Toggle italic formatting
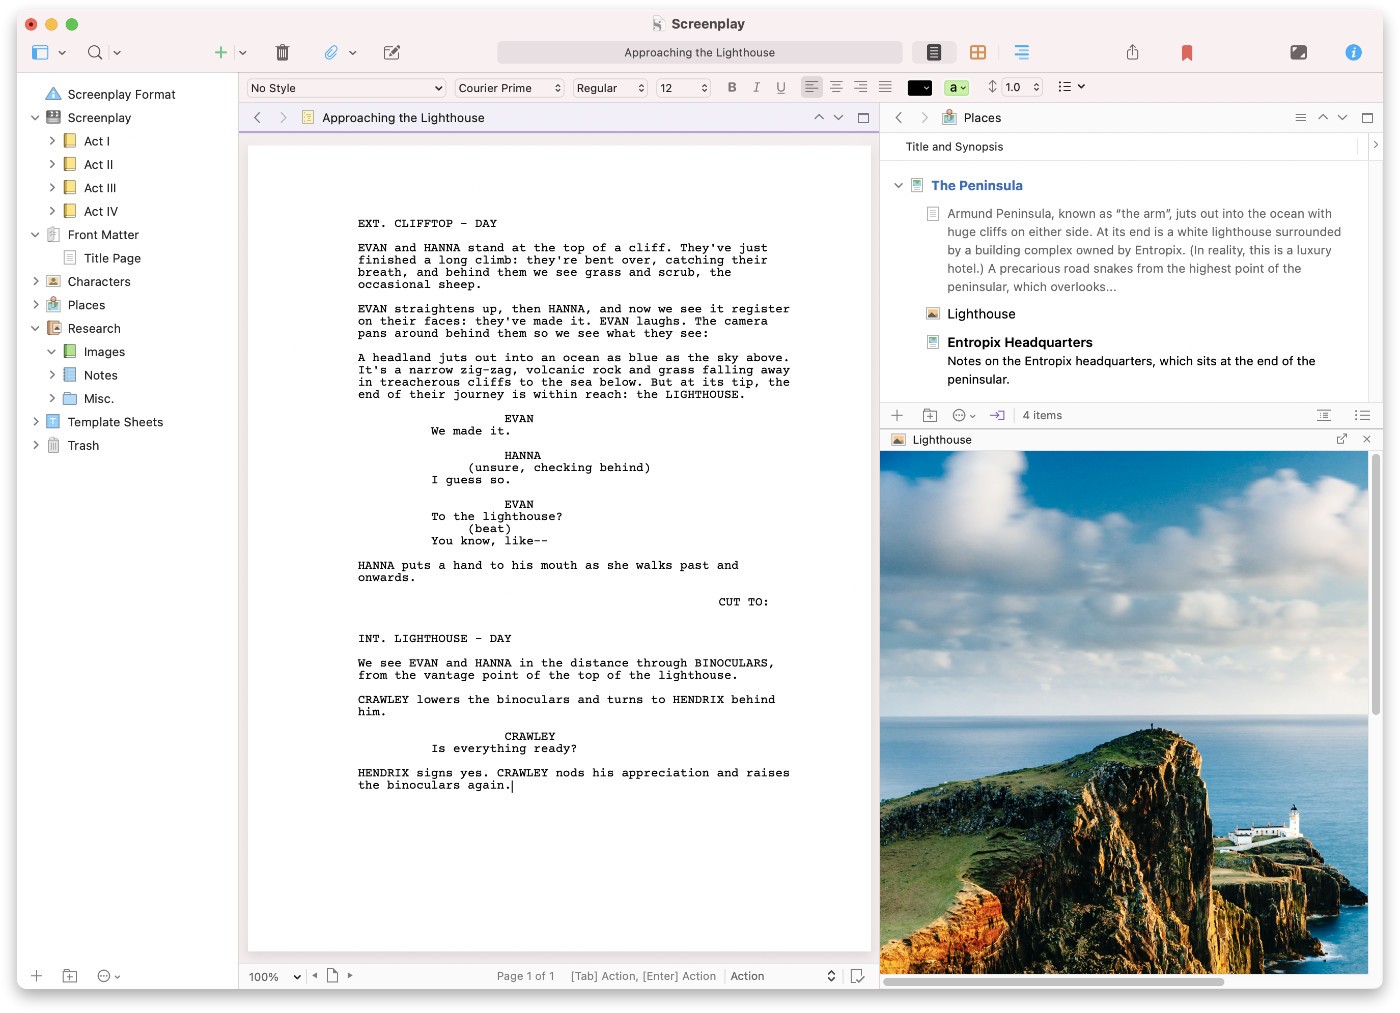 coord(756,88)
